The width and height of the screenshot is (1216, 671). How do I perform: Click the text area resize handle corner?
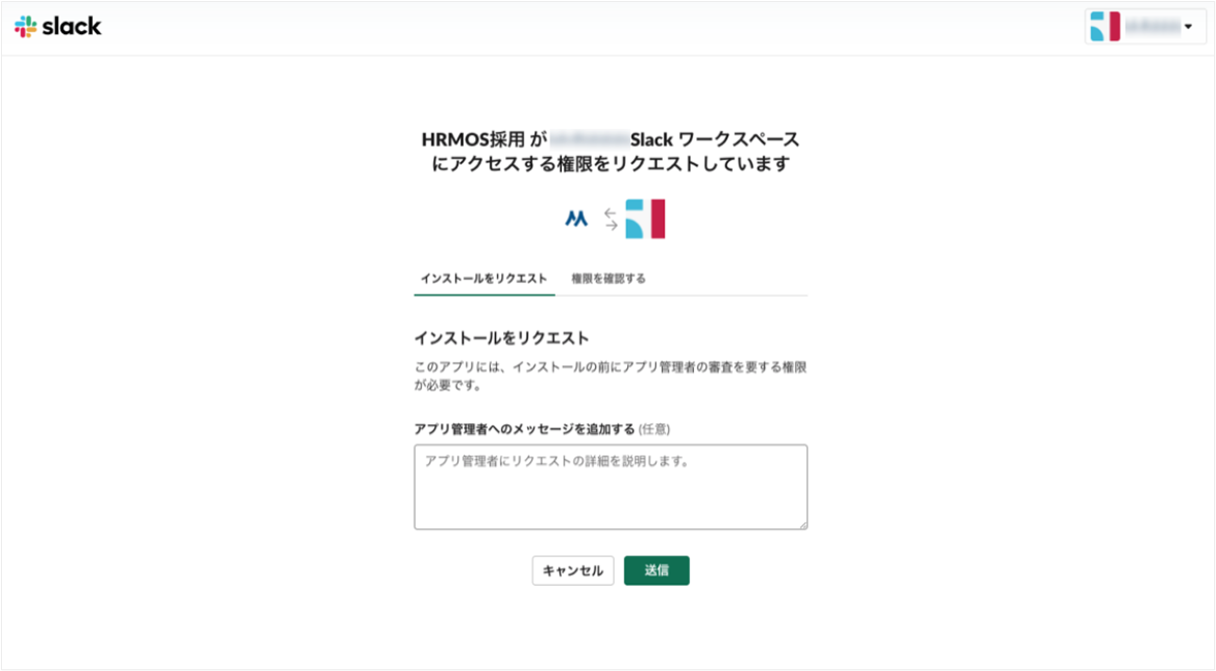click(802, 523)
